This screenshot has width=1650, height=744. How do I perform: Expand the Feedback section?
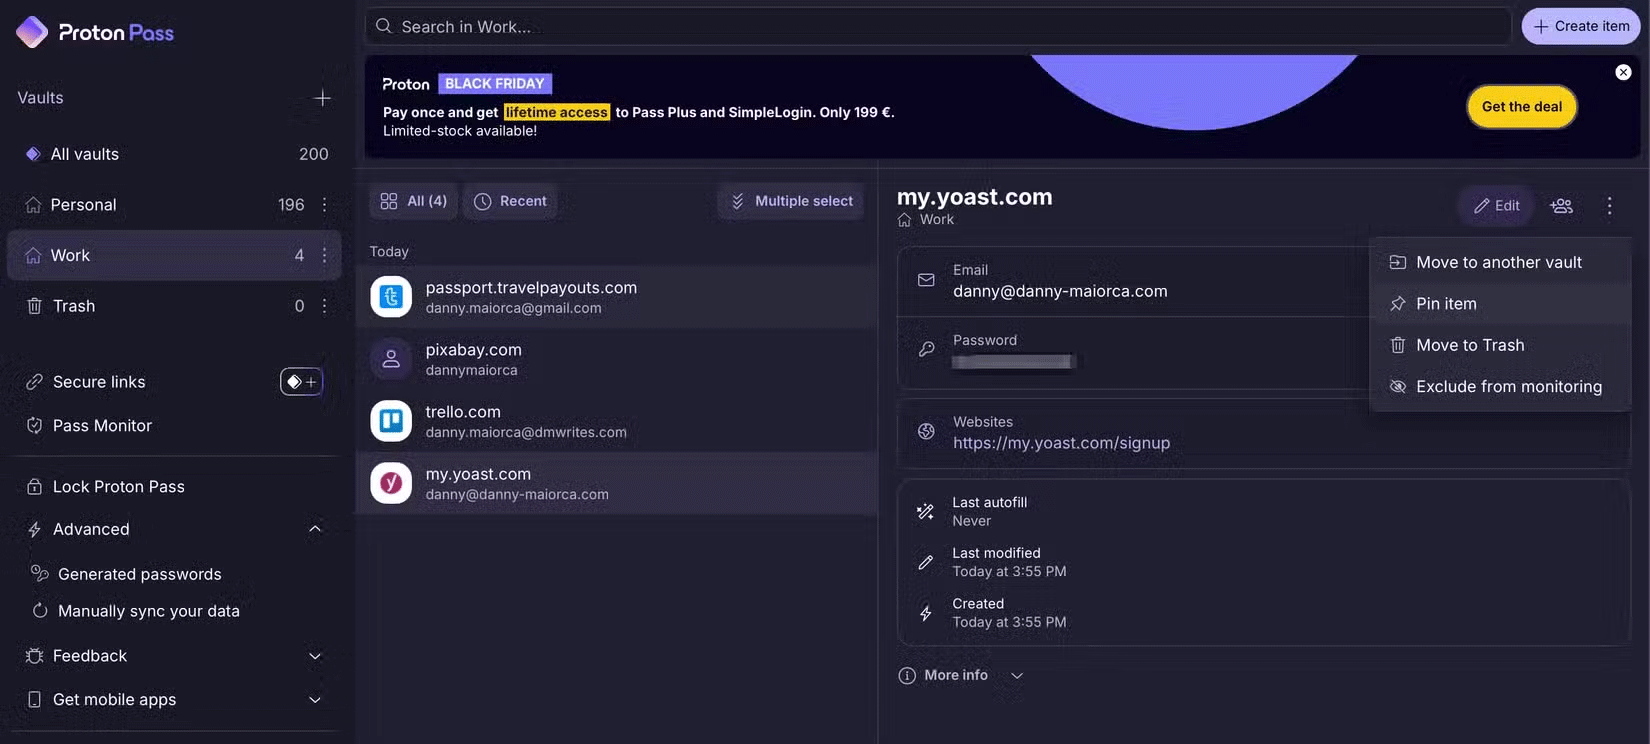(x=315, y=656)
